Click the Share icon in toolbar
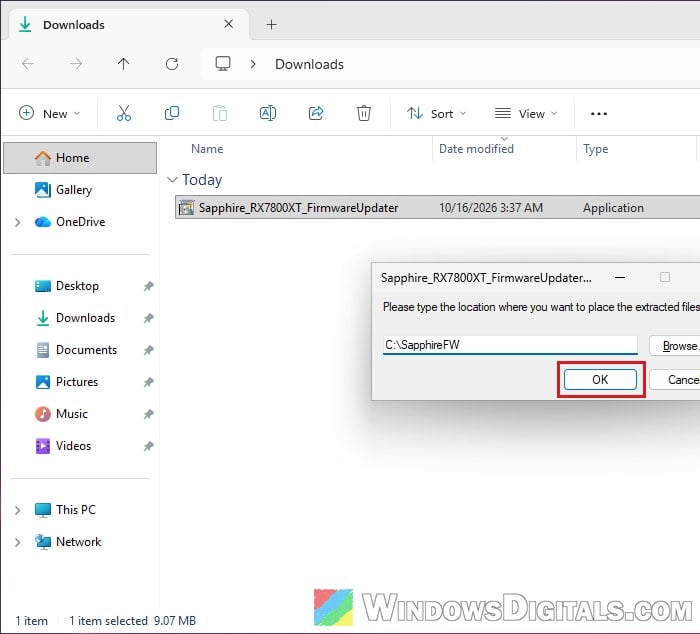Screen dimensions: 700x634 coord(316,113)
